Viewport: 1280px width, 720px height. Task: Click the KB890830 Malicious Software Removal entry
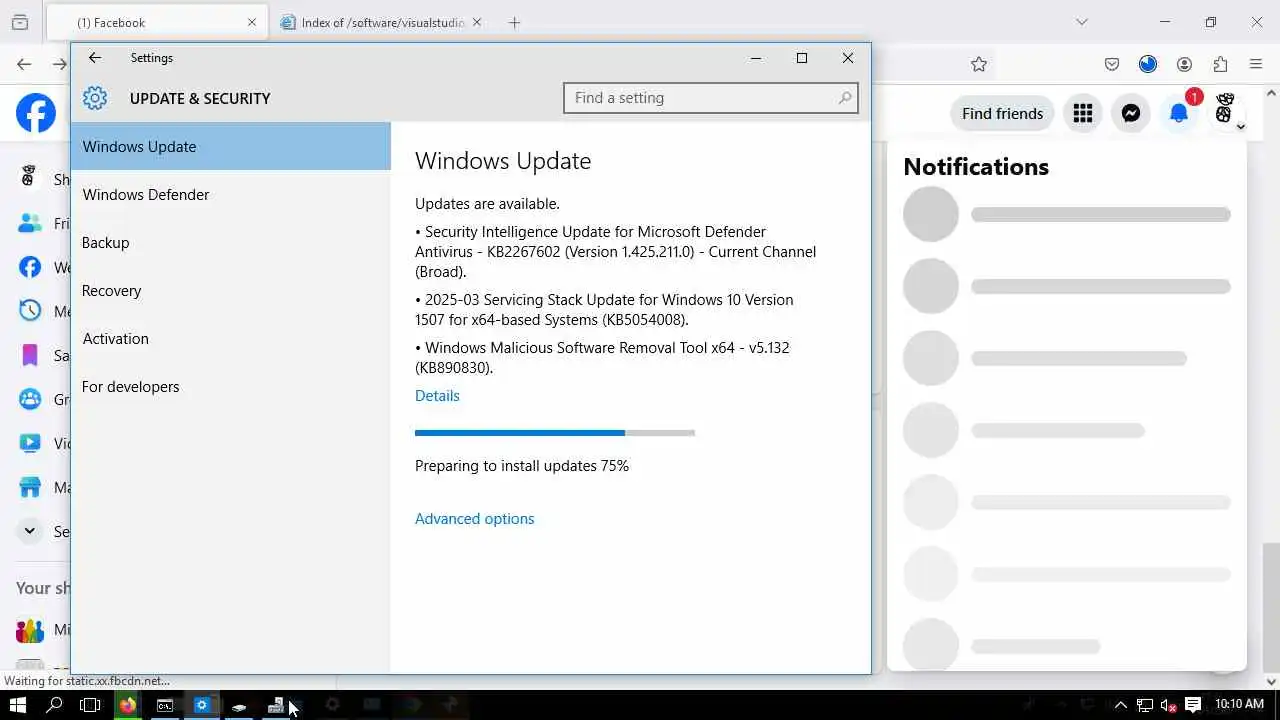click(603, 358)
